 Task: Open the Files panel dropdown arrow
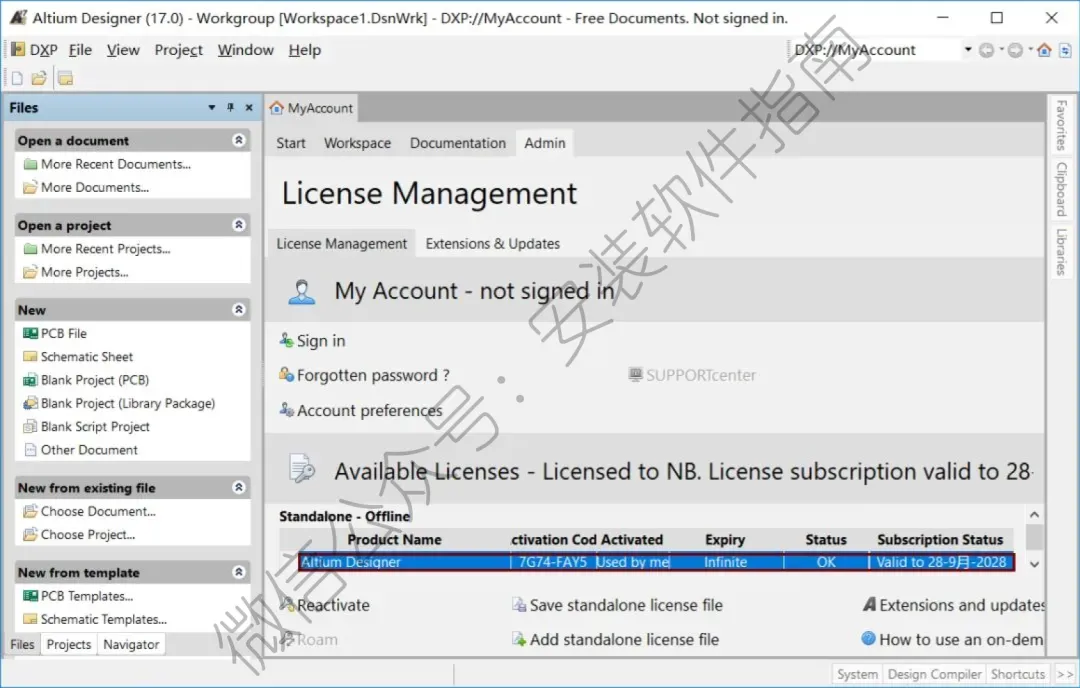pyautogui.click(x=211, y=107)
